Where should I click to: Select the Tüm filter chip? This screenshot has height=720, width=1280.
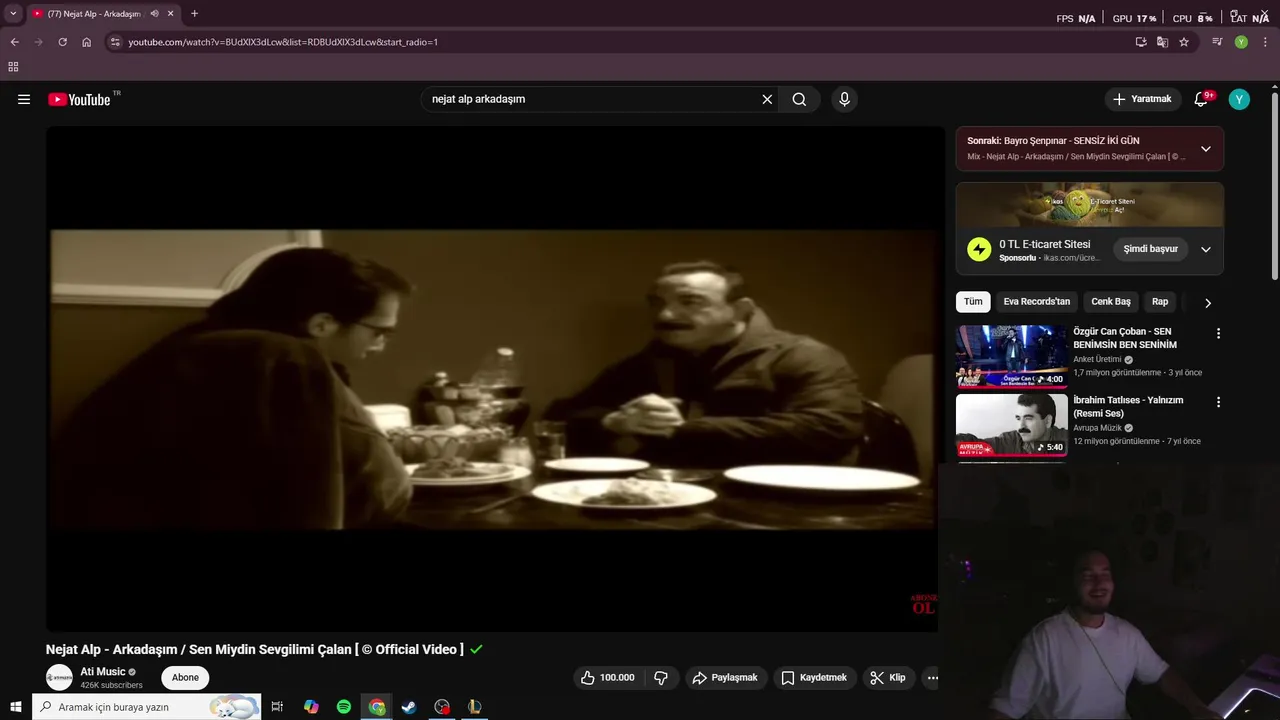coord(973,302)
